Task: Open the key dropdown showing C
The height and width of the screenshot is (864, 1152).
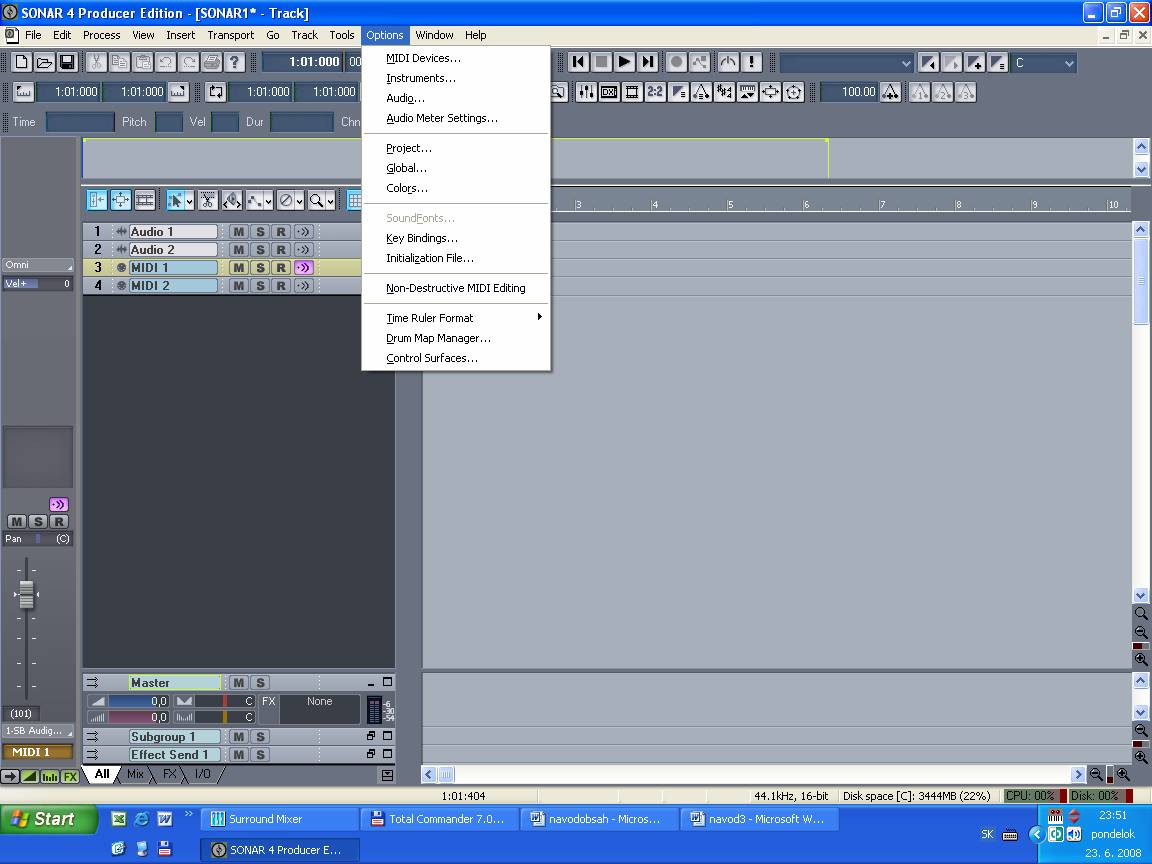Action: (x=1069, y=63)
